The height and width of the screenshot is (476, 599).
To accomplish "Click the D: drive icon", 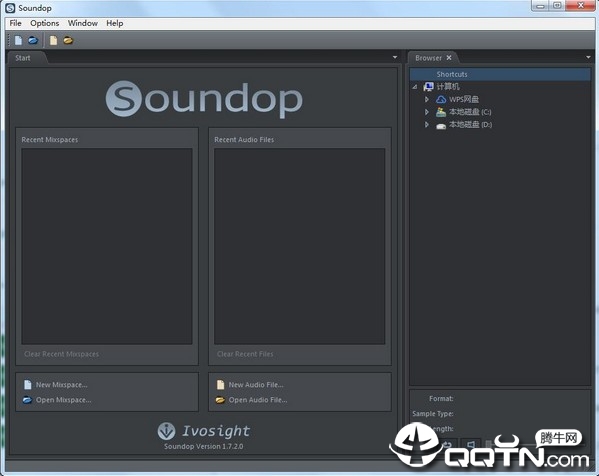I will pyautogui.click(x=441, y=125).
